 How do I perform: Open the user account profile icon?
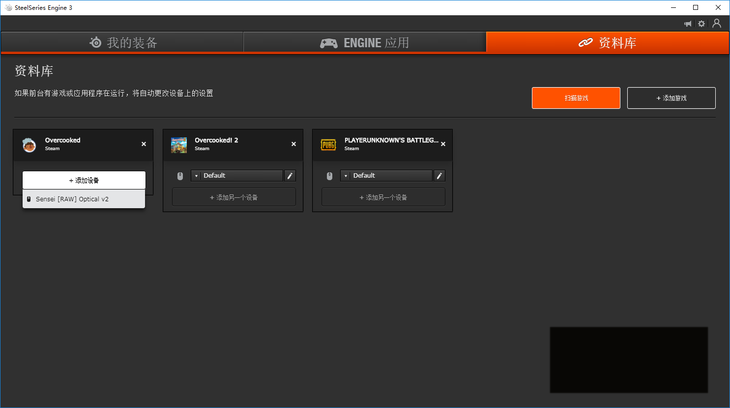[716, 23]
